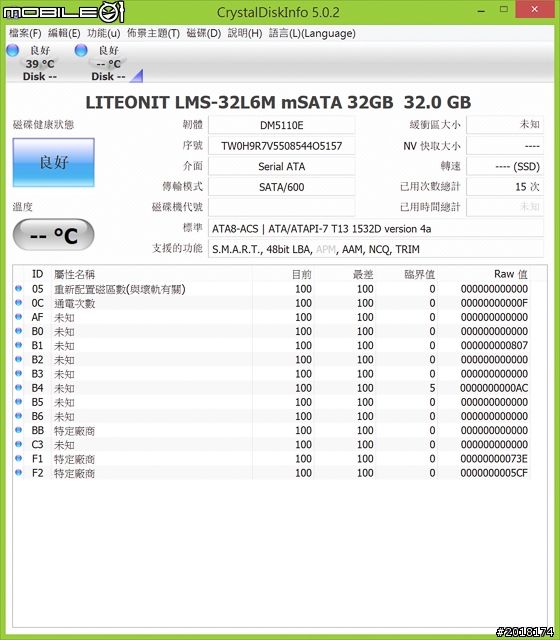The width and height of the screenshot is (560, 640).
Task: Click the -- °C temperature indicator button
Action: coord(53,235)
